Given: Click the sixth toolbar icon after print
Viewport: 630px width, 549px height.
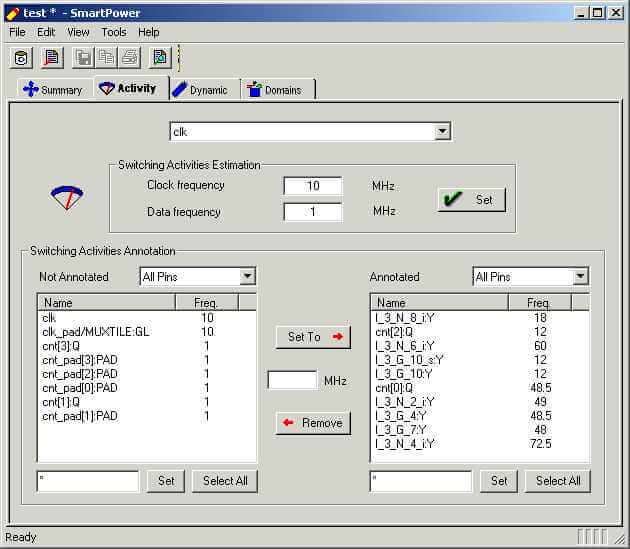Looking at the screenshot, I should pos(160,58).
